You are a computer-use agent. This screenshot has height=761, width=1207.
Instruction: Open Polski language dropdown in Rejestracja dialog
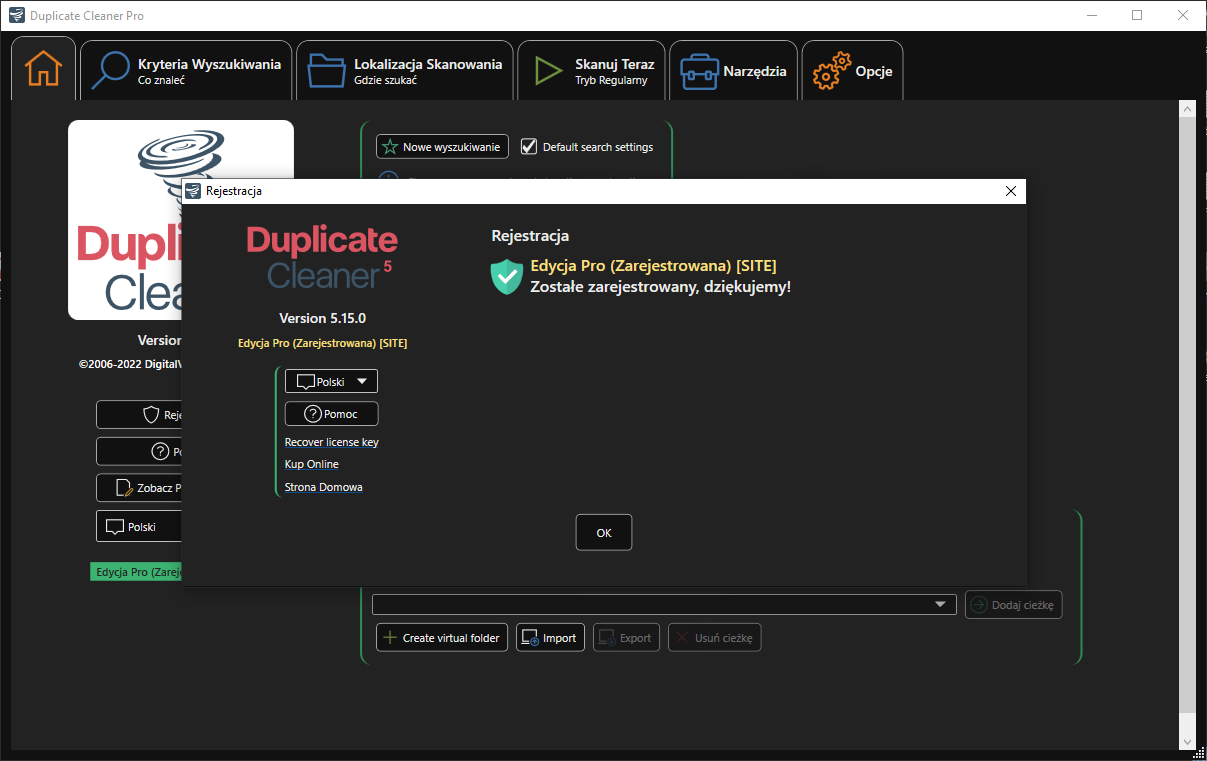331,381
